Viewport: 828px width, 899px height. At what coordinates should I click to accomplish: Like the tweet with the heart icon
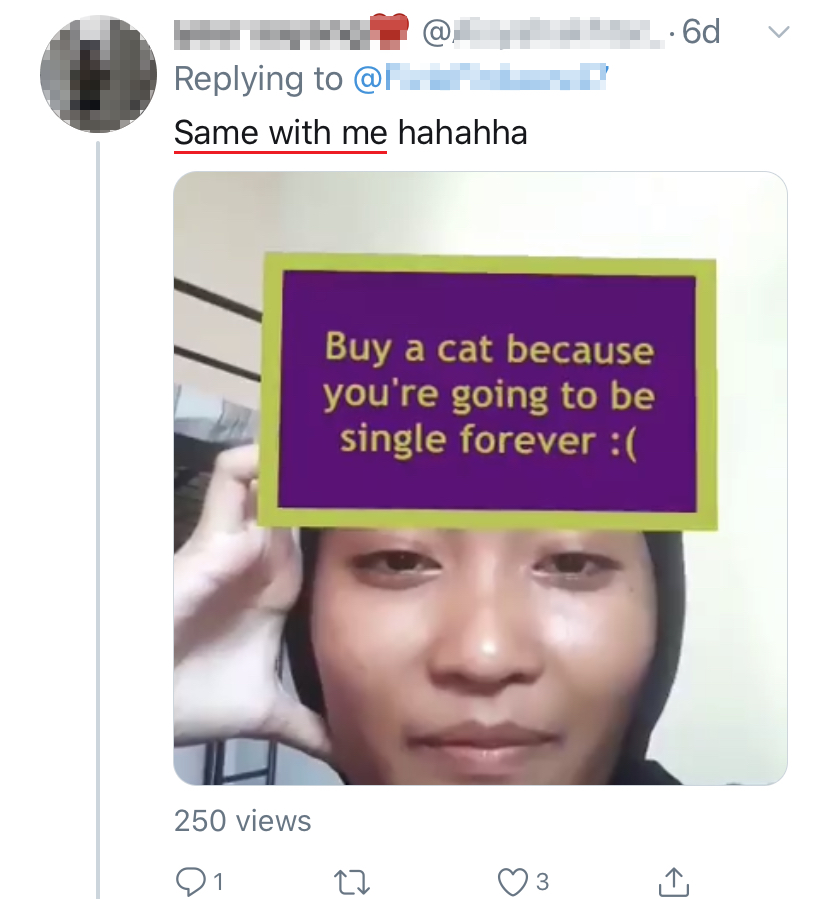coord(512,881)
